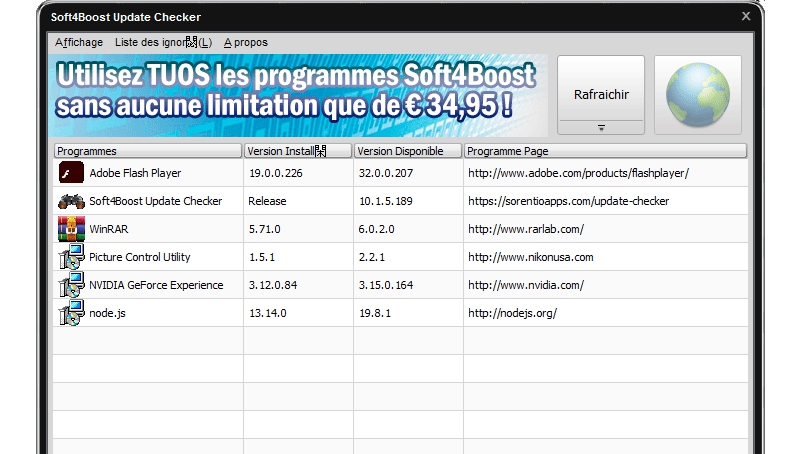This screenshot has width=800, height=454.
Task: Click the Soft4Boost Update Checker binoculars icon
Action: (71, 201)
